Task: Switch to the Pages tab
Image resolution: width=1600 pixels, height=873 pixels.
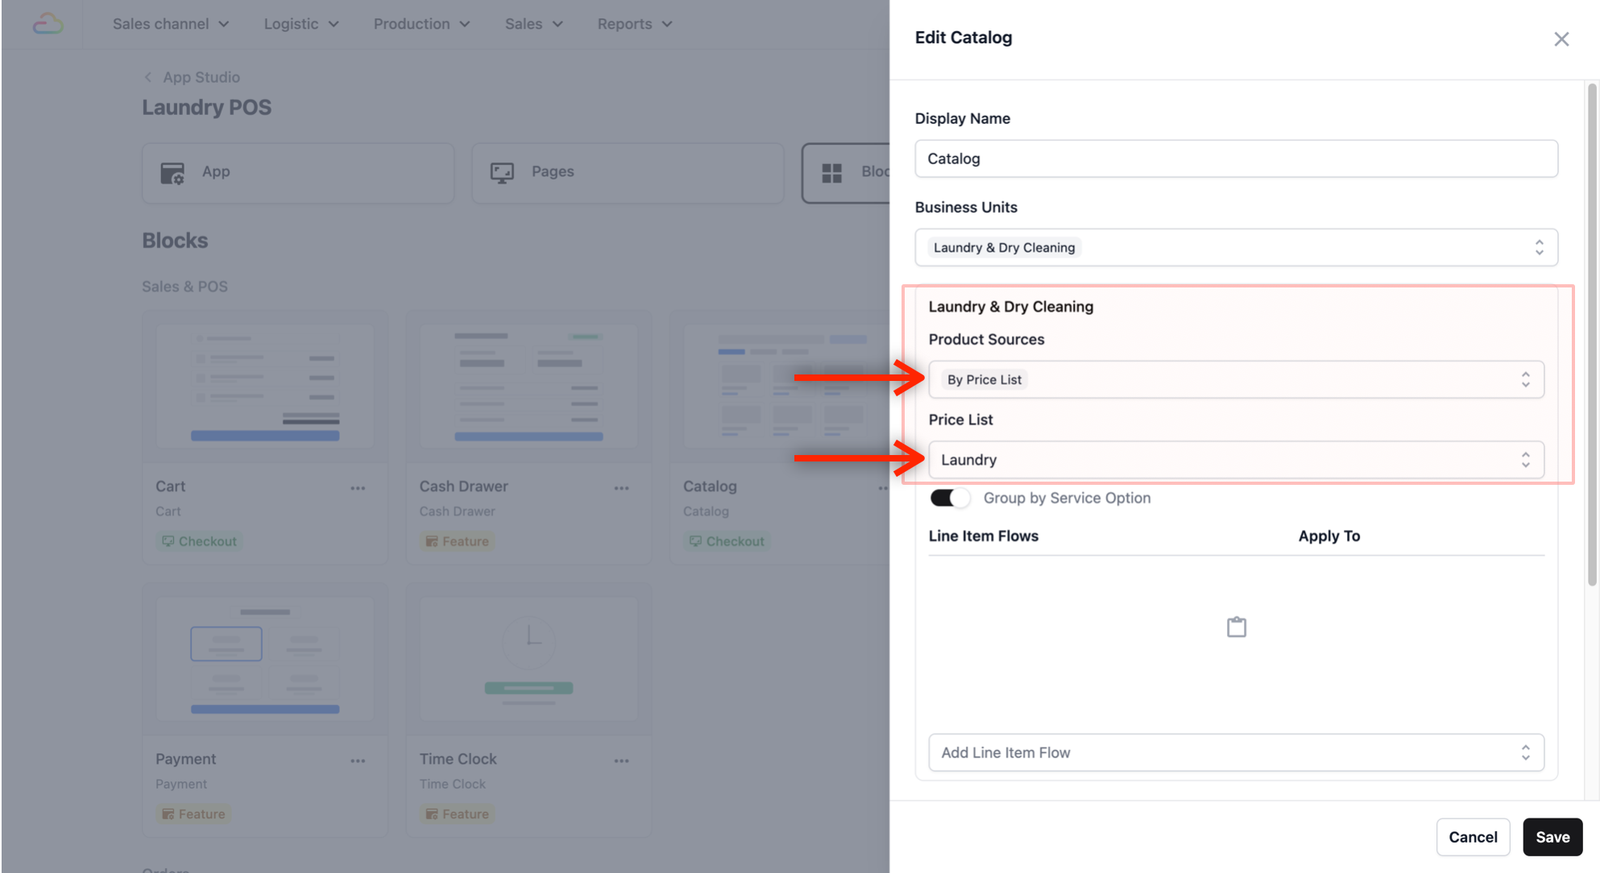Action: pyautogui.click(x=628, y=173)
